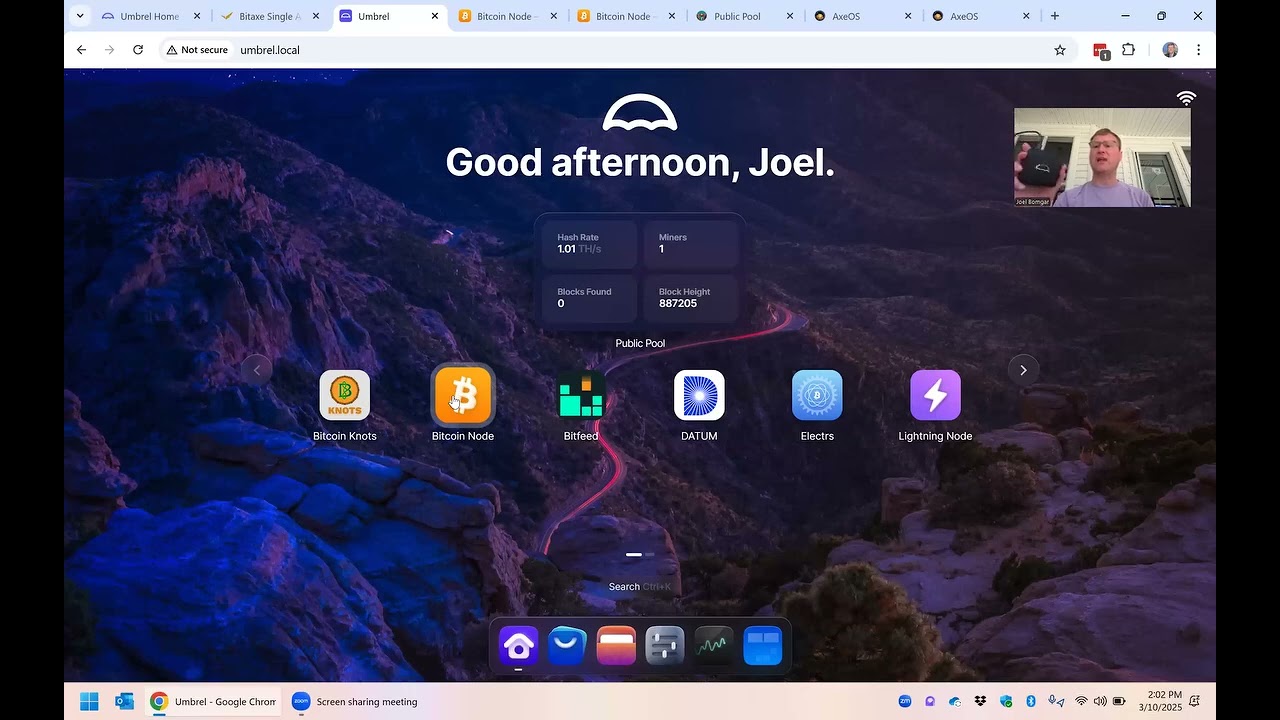Open Home from the Umbrel dock
Screen dimensions: 1280x720
pos(518,646)
